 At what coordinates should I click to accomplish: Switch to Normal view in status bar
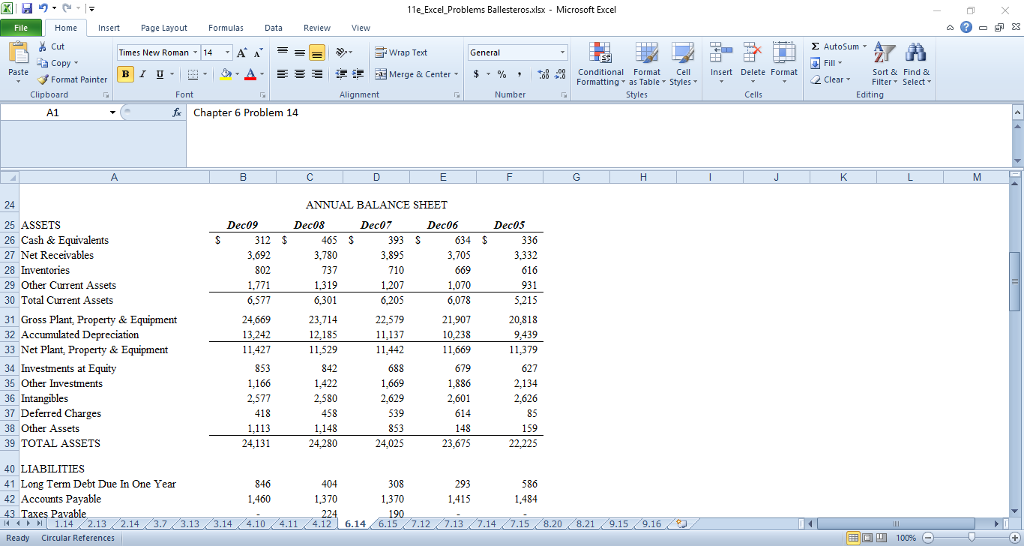pos(852,538)
